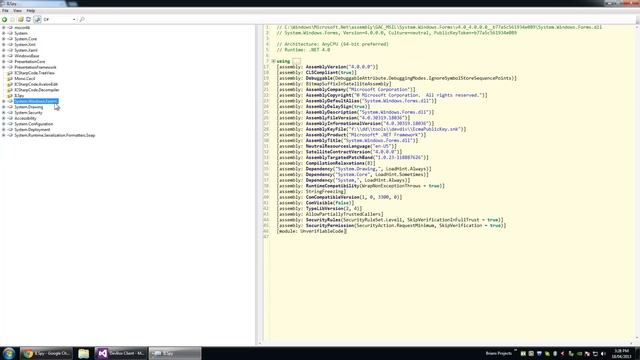Click the taskbar clock

click(x=622, y=353)
